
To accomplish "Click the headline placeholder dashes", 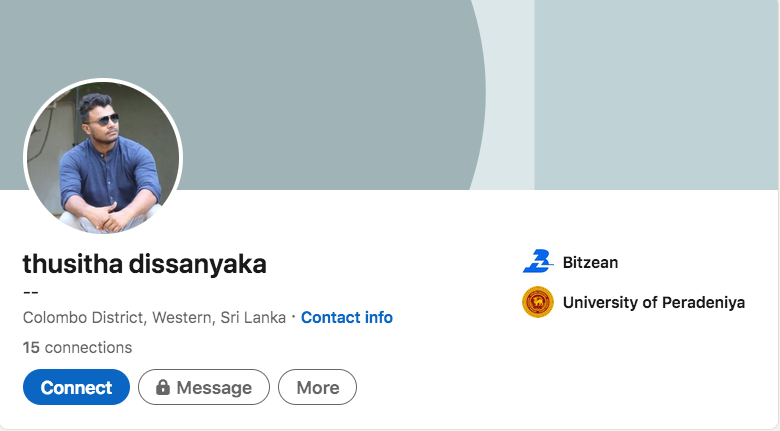I will point(31,292).
